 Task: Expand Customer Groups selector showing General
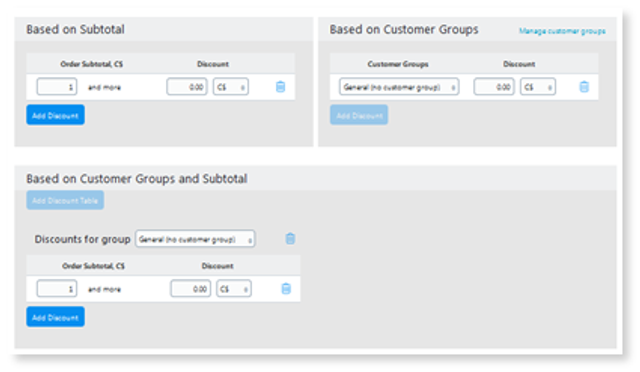pos(399,87)
